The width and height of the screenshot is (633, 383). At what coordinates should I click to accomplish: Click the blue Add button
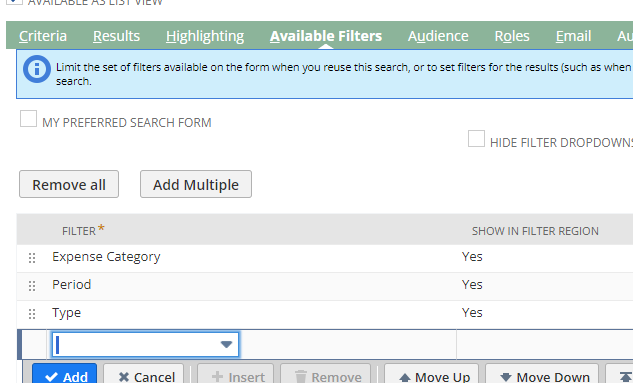pyautogui.click(x=65, y=374)
